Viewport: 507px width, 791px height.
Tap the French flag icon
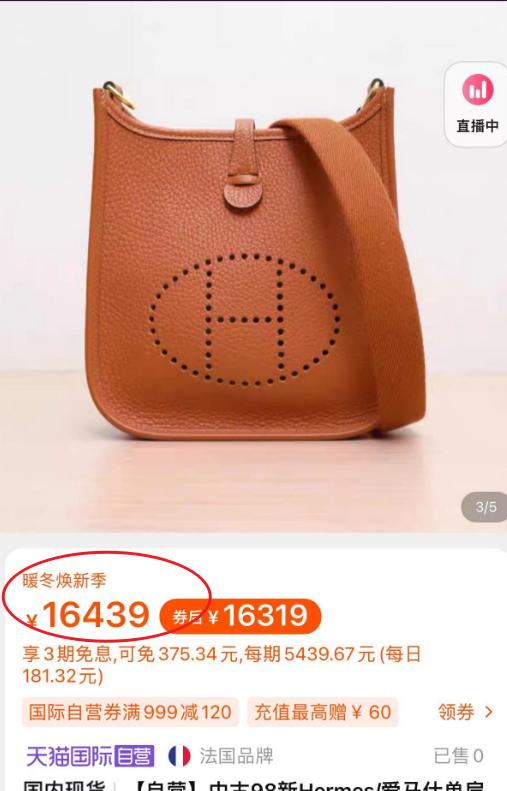pyautogui.click(x=179, y=756)
